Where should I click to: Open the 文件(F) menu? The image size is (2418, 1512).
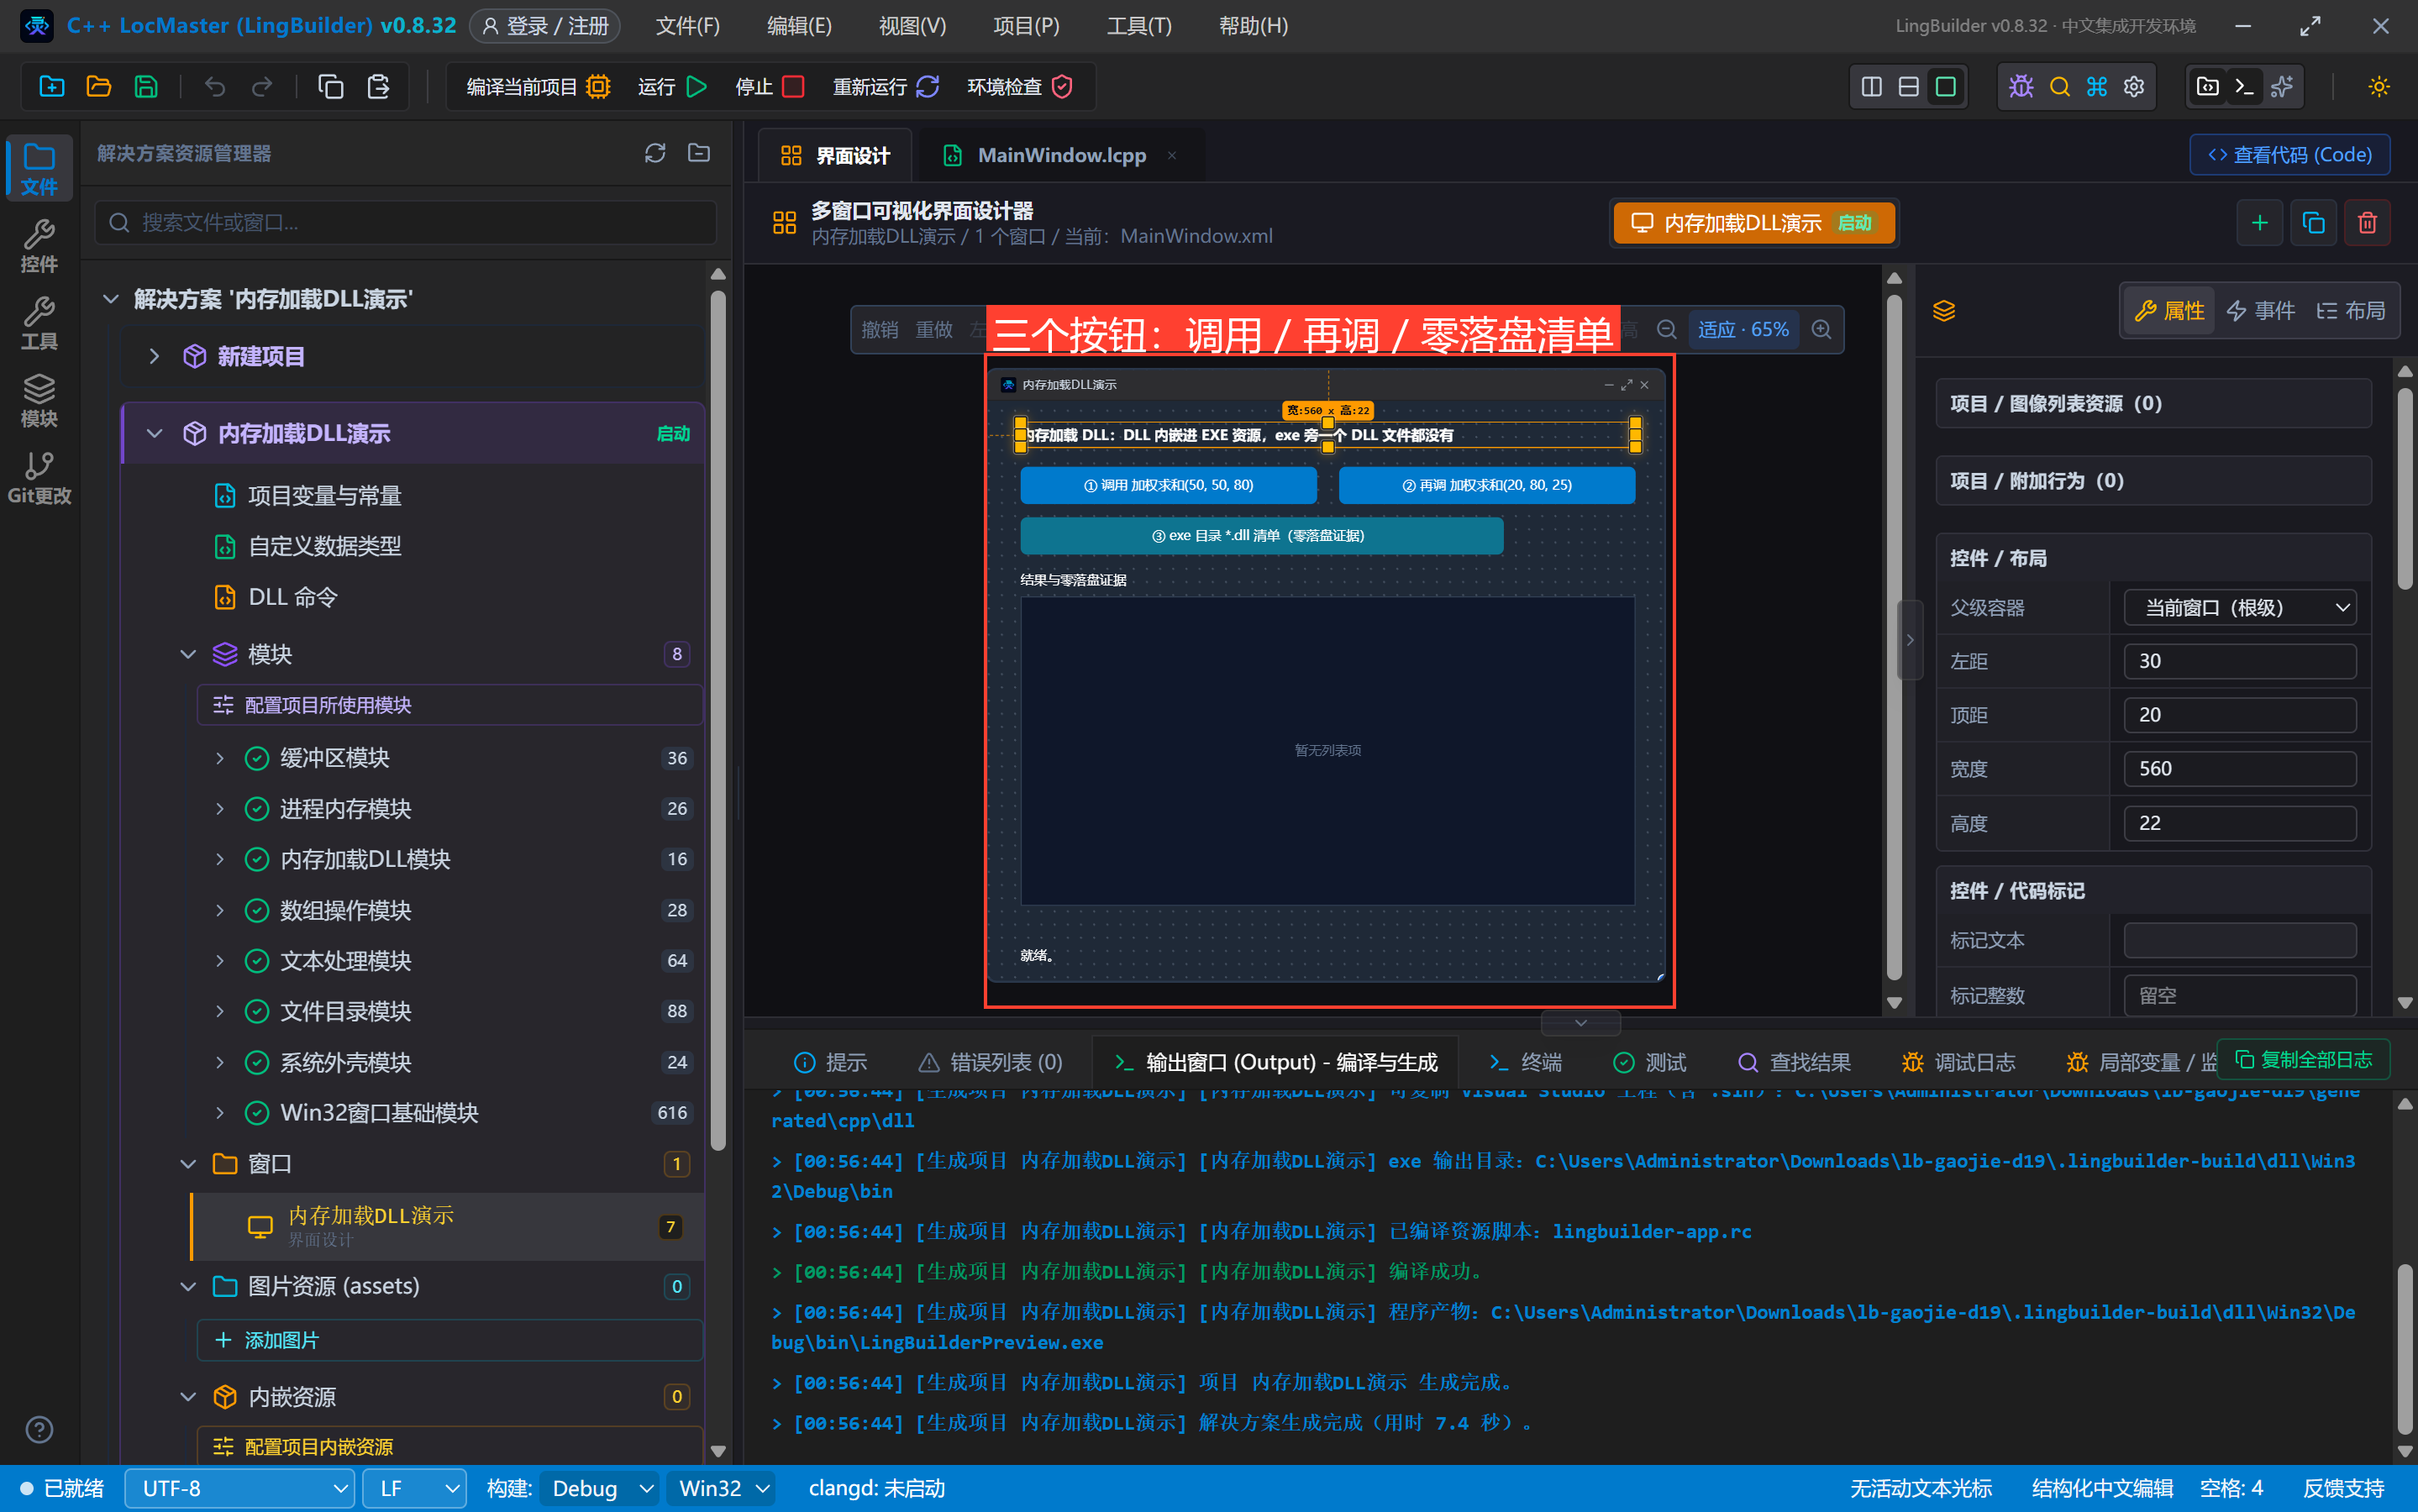(687, 26)
